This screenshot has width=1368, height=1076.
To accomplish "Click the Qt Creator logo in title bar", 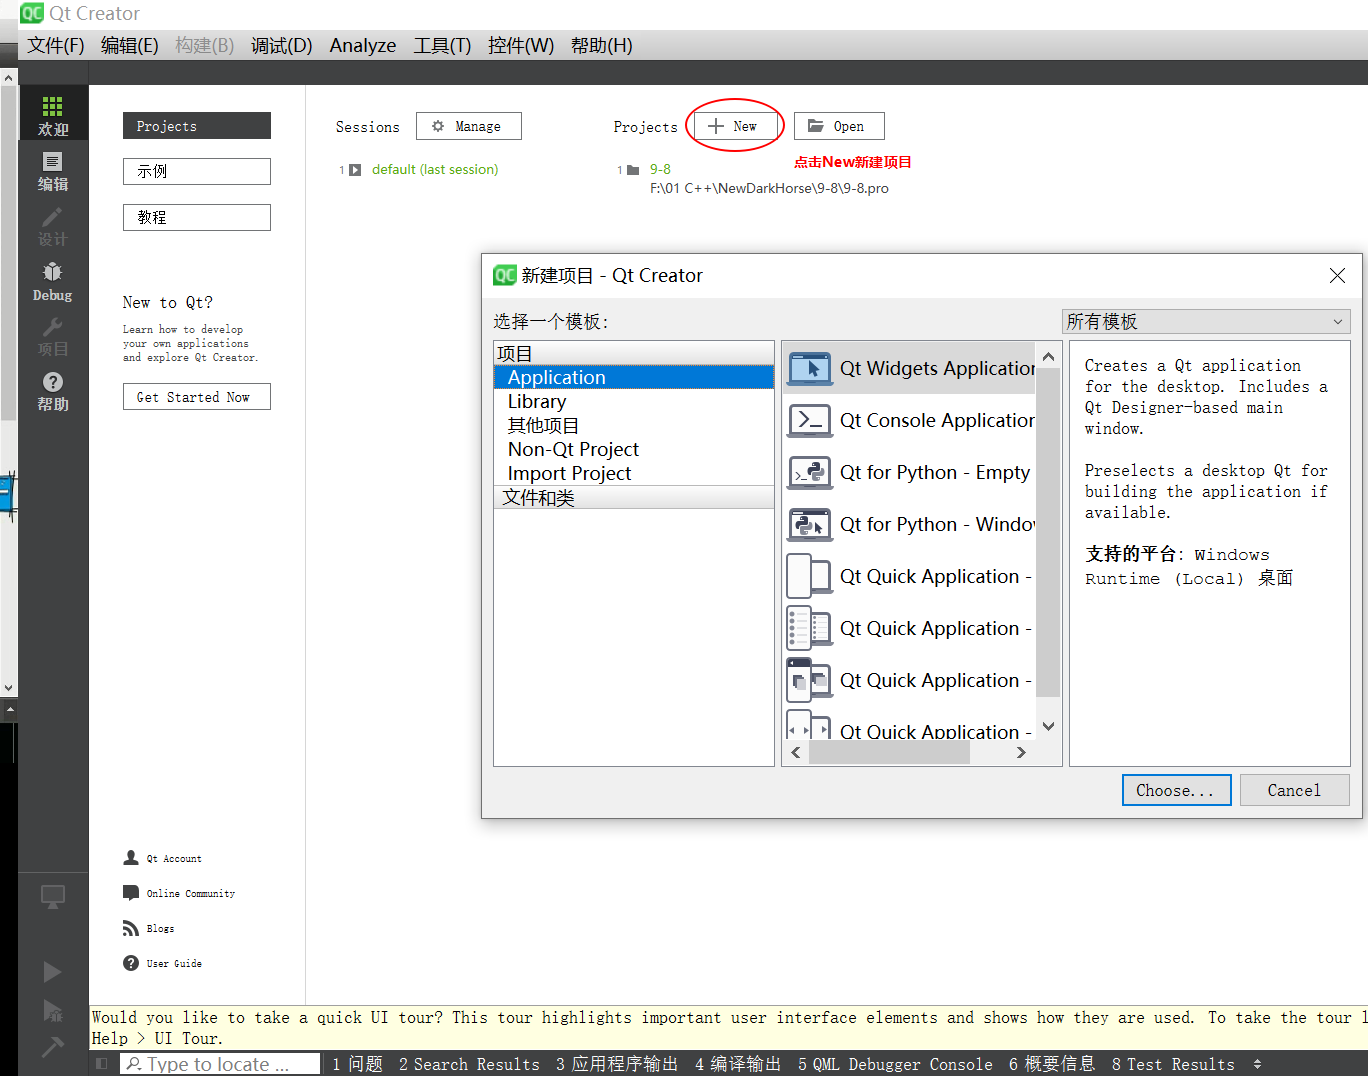I will (32, 13).
